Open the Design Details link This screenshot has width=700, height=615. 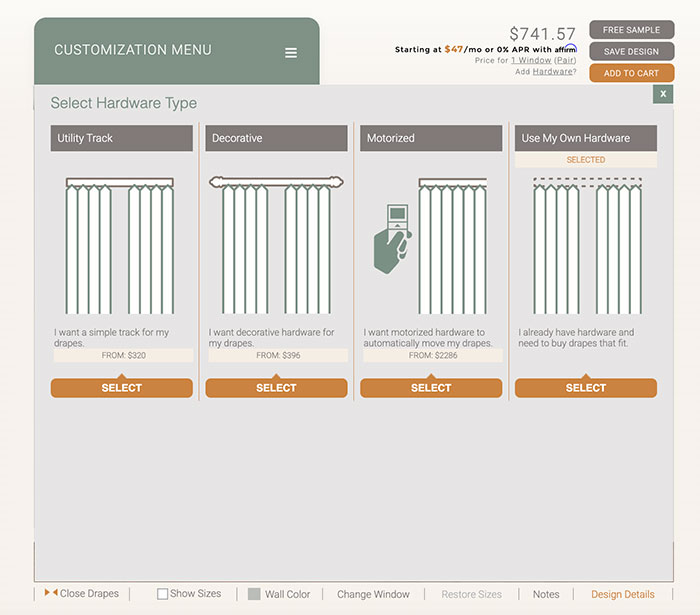[622, 594]
